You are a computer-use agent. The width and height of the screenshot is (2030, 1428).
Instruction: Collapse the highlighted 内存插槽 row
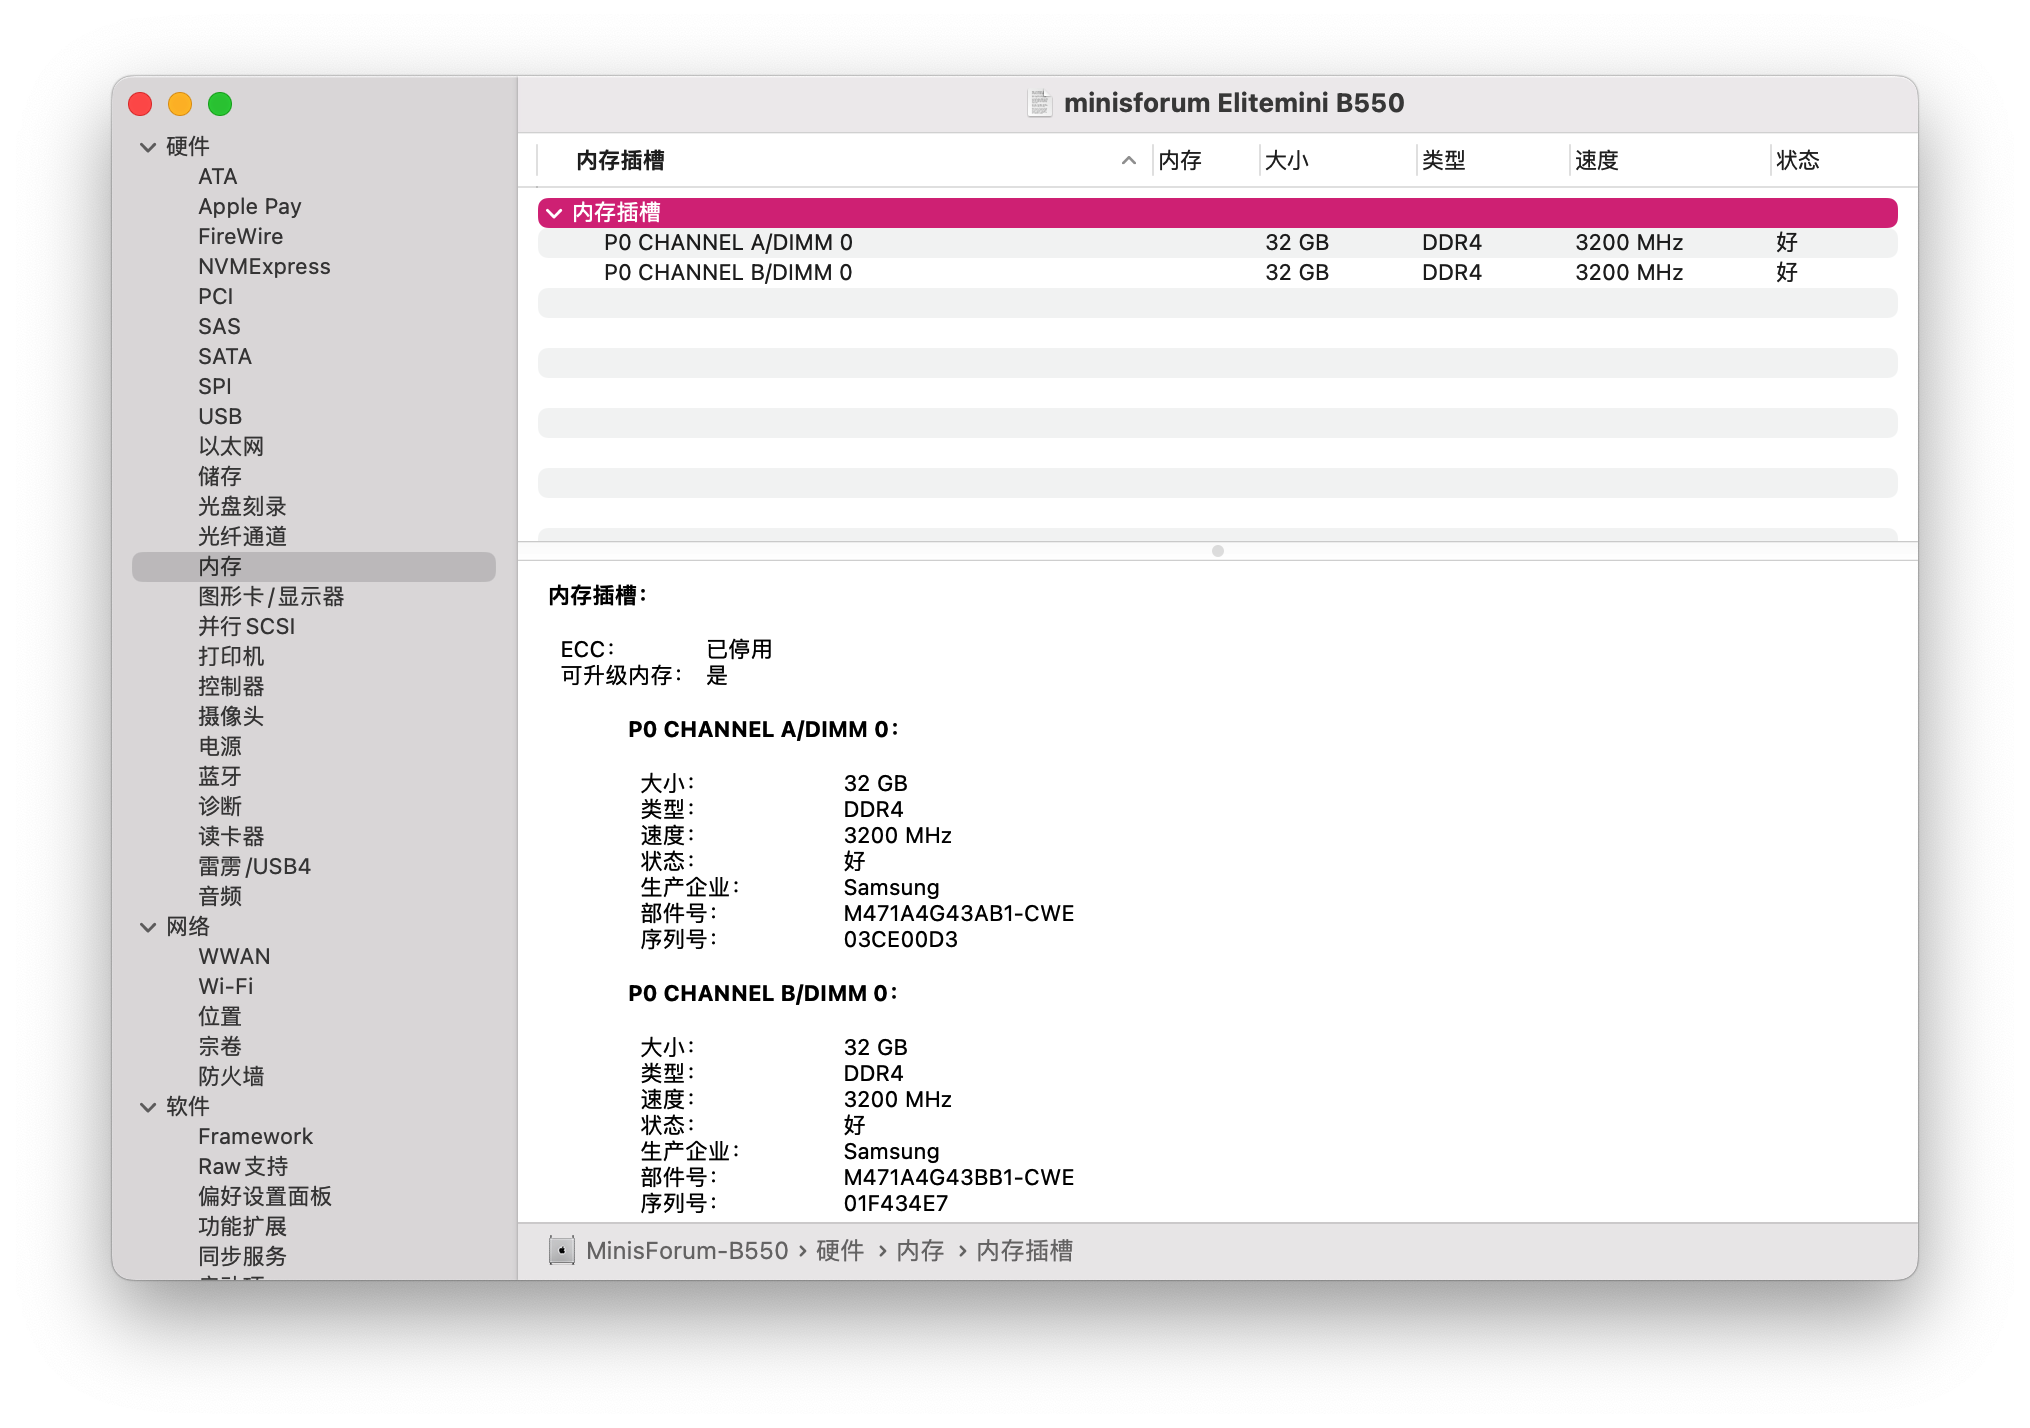(x=554, y=213)
